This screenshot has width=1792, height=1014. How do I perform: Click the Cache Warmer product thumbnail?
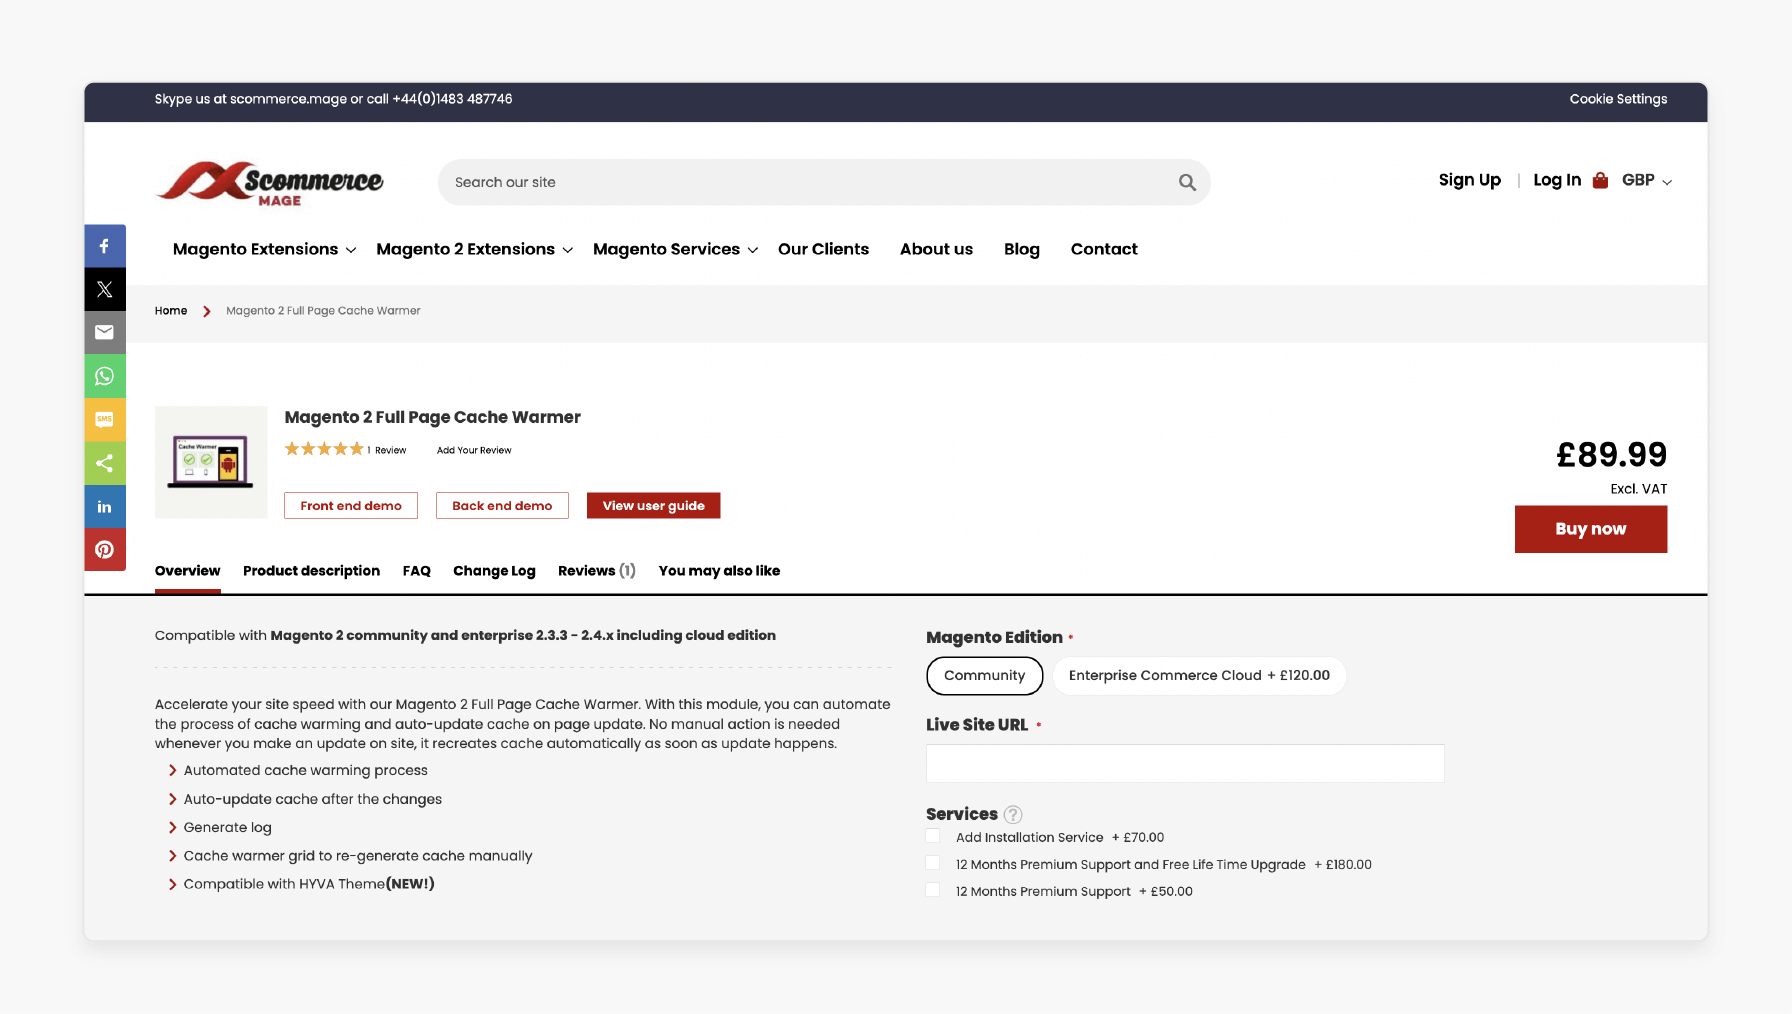click(x=211, y=462)
